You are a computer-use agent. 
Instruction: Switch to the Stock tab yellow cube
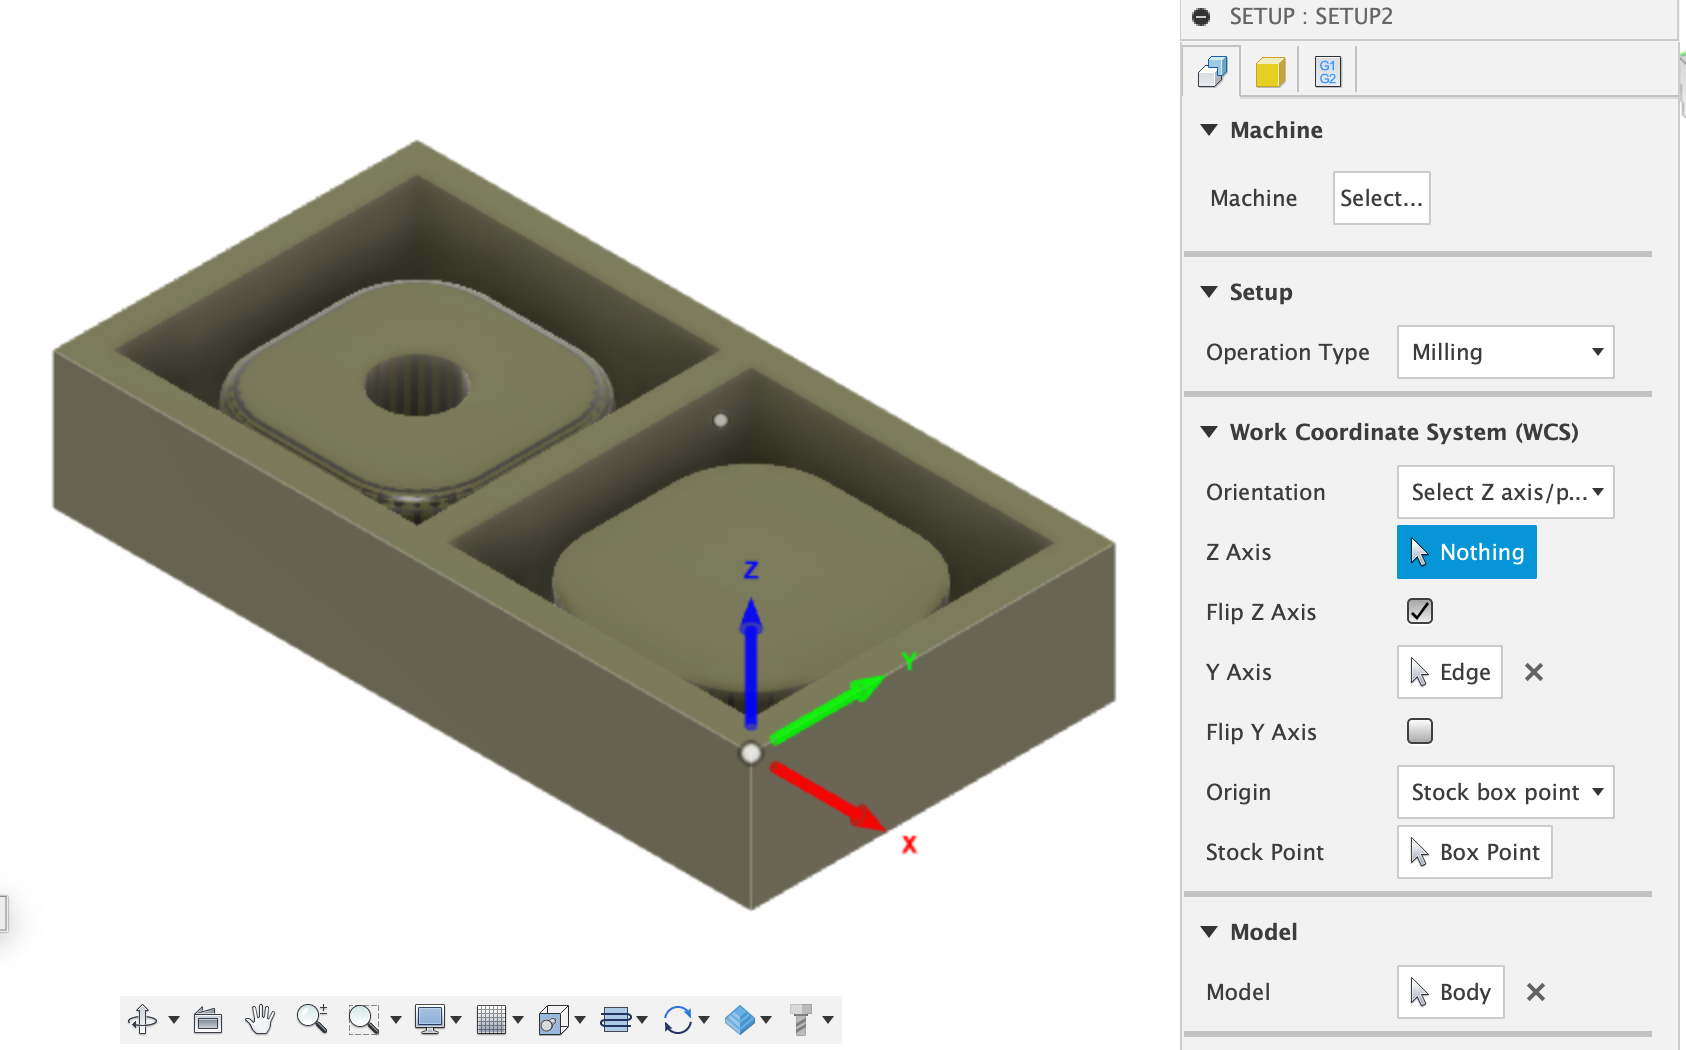[1270, 71]
